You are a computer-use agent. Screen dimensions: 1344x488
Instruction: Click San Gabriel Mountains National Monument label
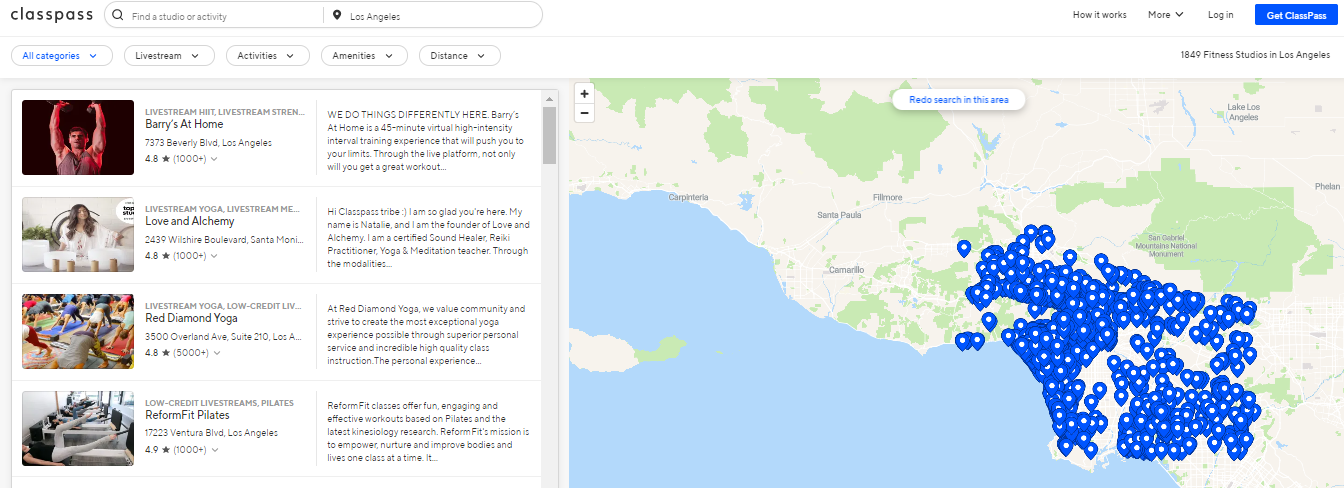click(1165, 245)
